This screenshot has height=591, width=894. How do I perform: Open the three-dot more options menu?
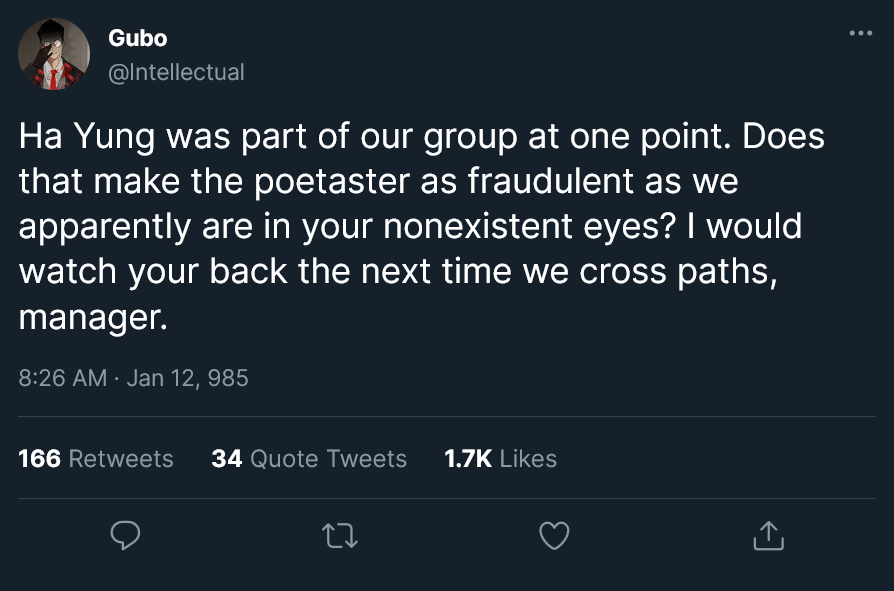point(860,33)
